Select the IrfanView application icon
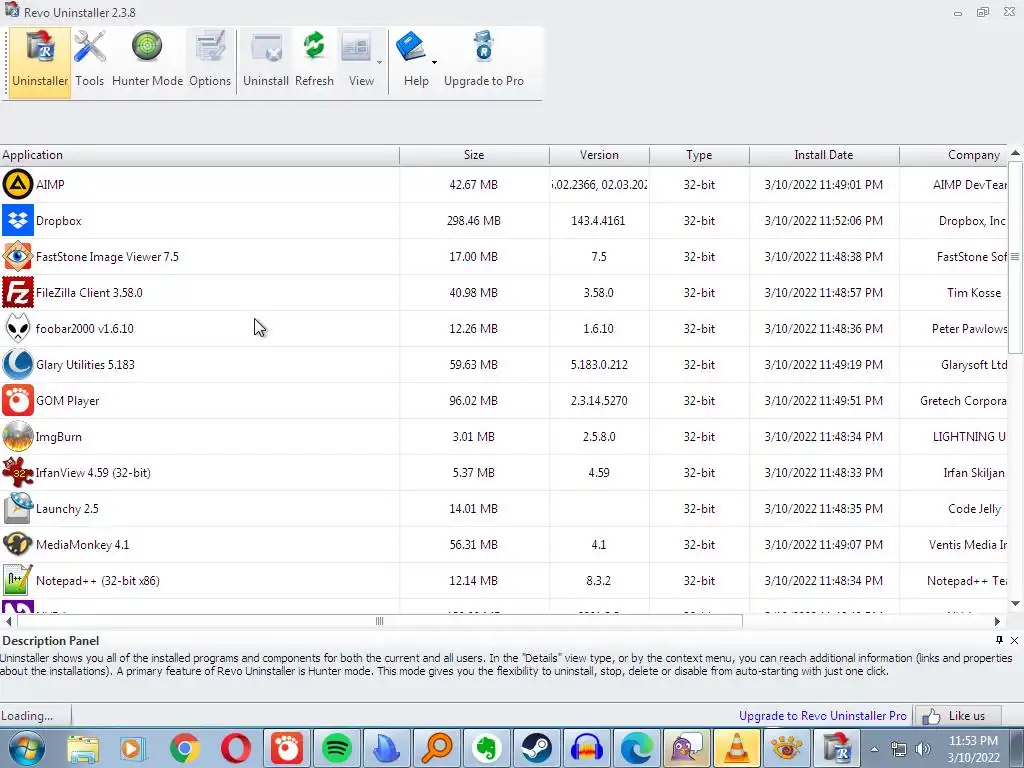The width and height of the screenshot is (1024, 768). 18,472
